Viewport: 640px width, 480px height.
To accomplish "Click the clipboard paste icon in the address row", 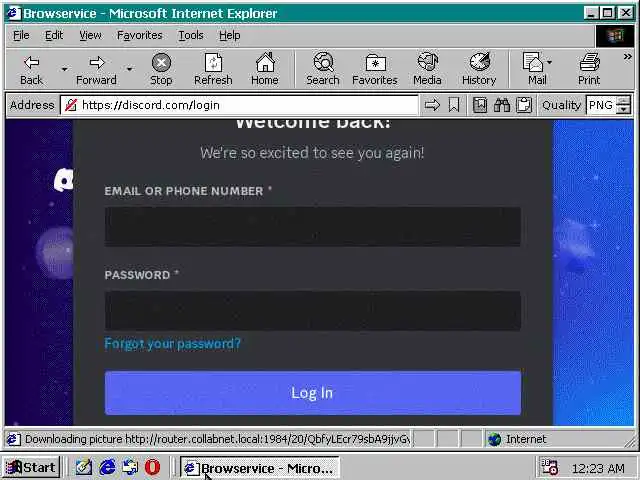I will click(x=524, y=105).
